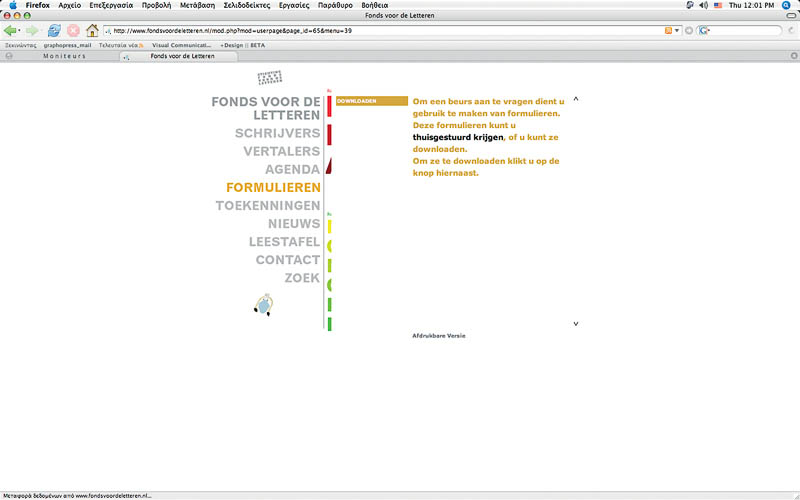Click the Forward arrow in the toolbar

click(x=32, y=31)
